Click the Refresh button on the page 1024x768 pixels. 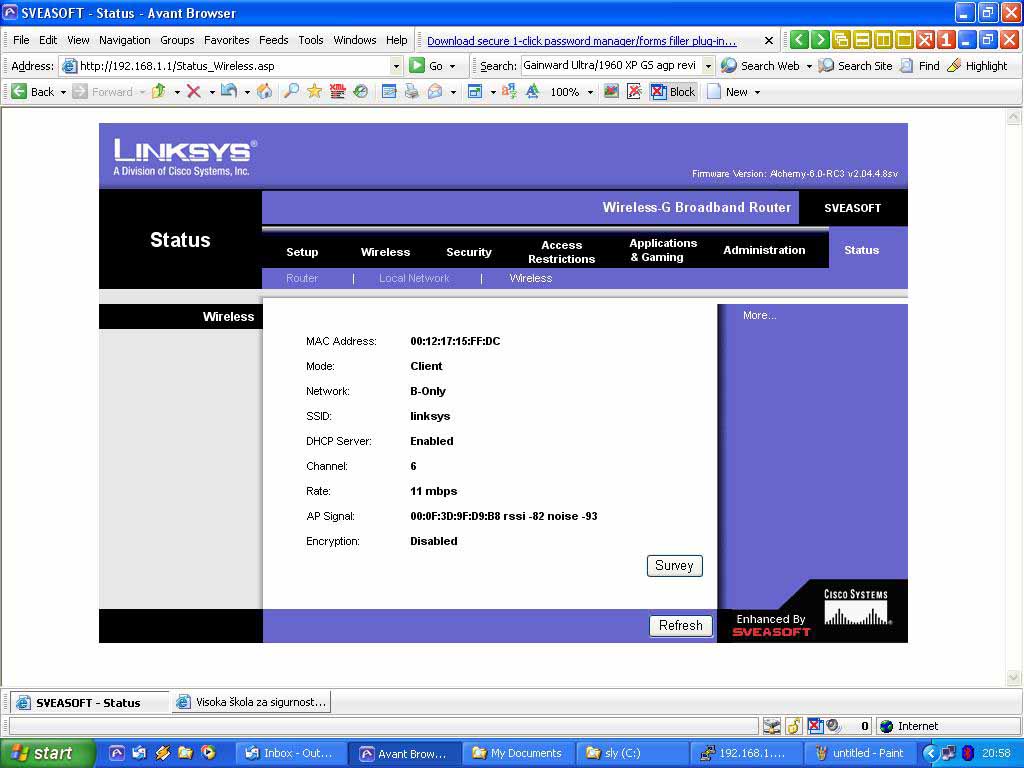[x=680, y=626]
